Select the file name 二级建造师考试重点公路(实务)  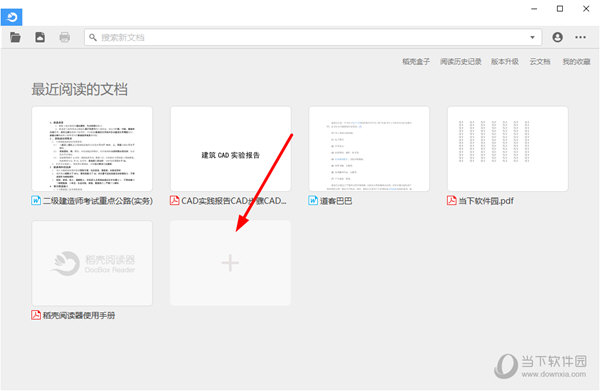pos(98,201)
